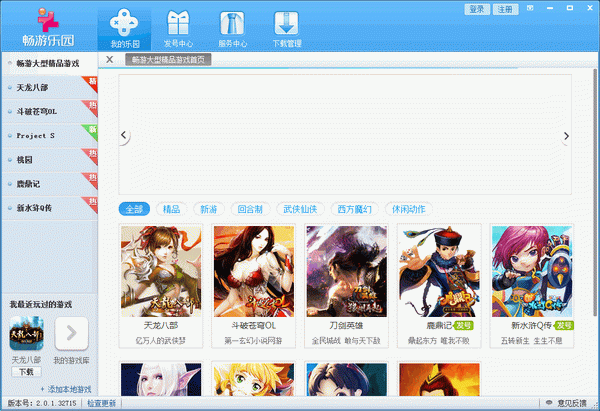Image resolution: width=600 pixels, height=411 pixels.
Task: Open the 天龙八部 recent game icon
Action: pos(26,333)
